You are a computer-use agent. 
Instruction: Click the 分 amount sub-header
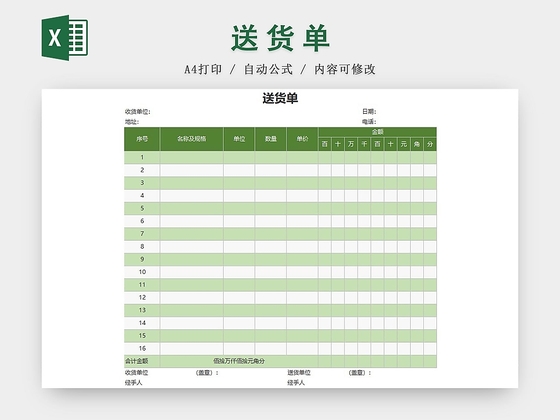click(430, 144)
